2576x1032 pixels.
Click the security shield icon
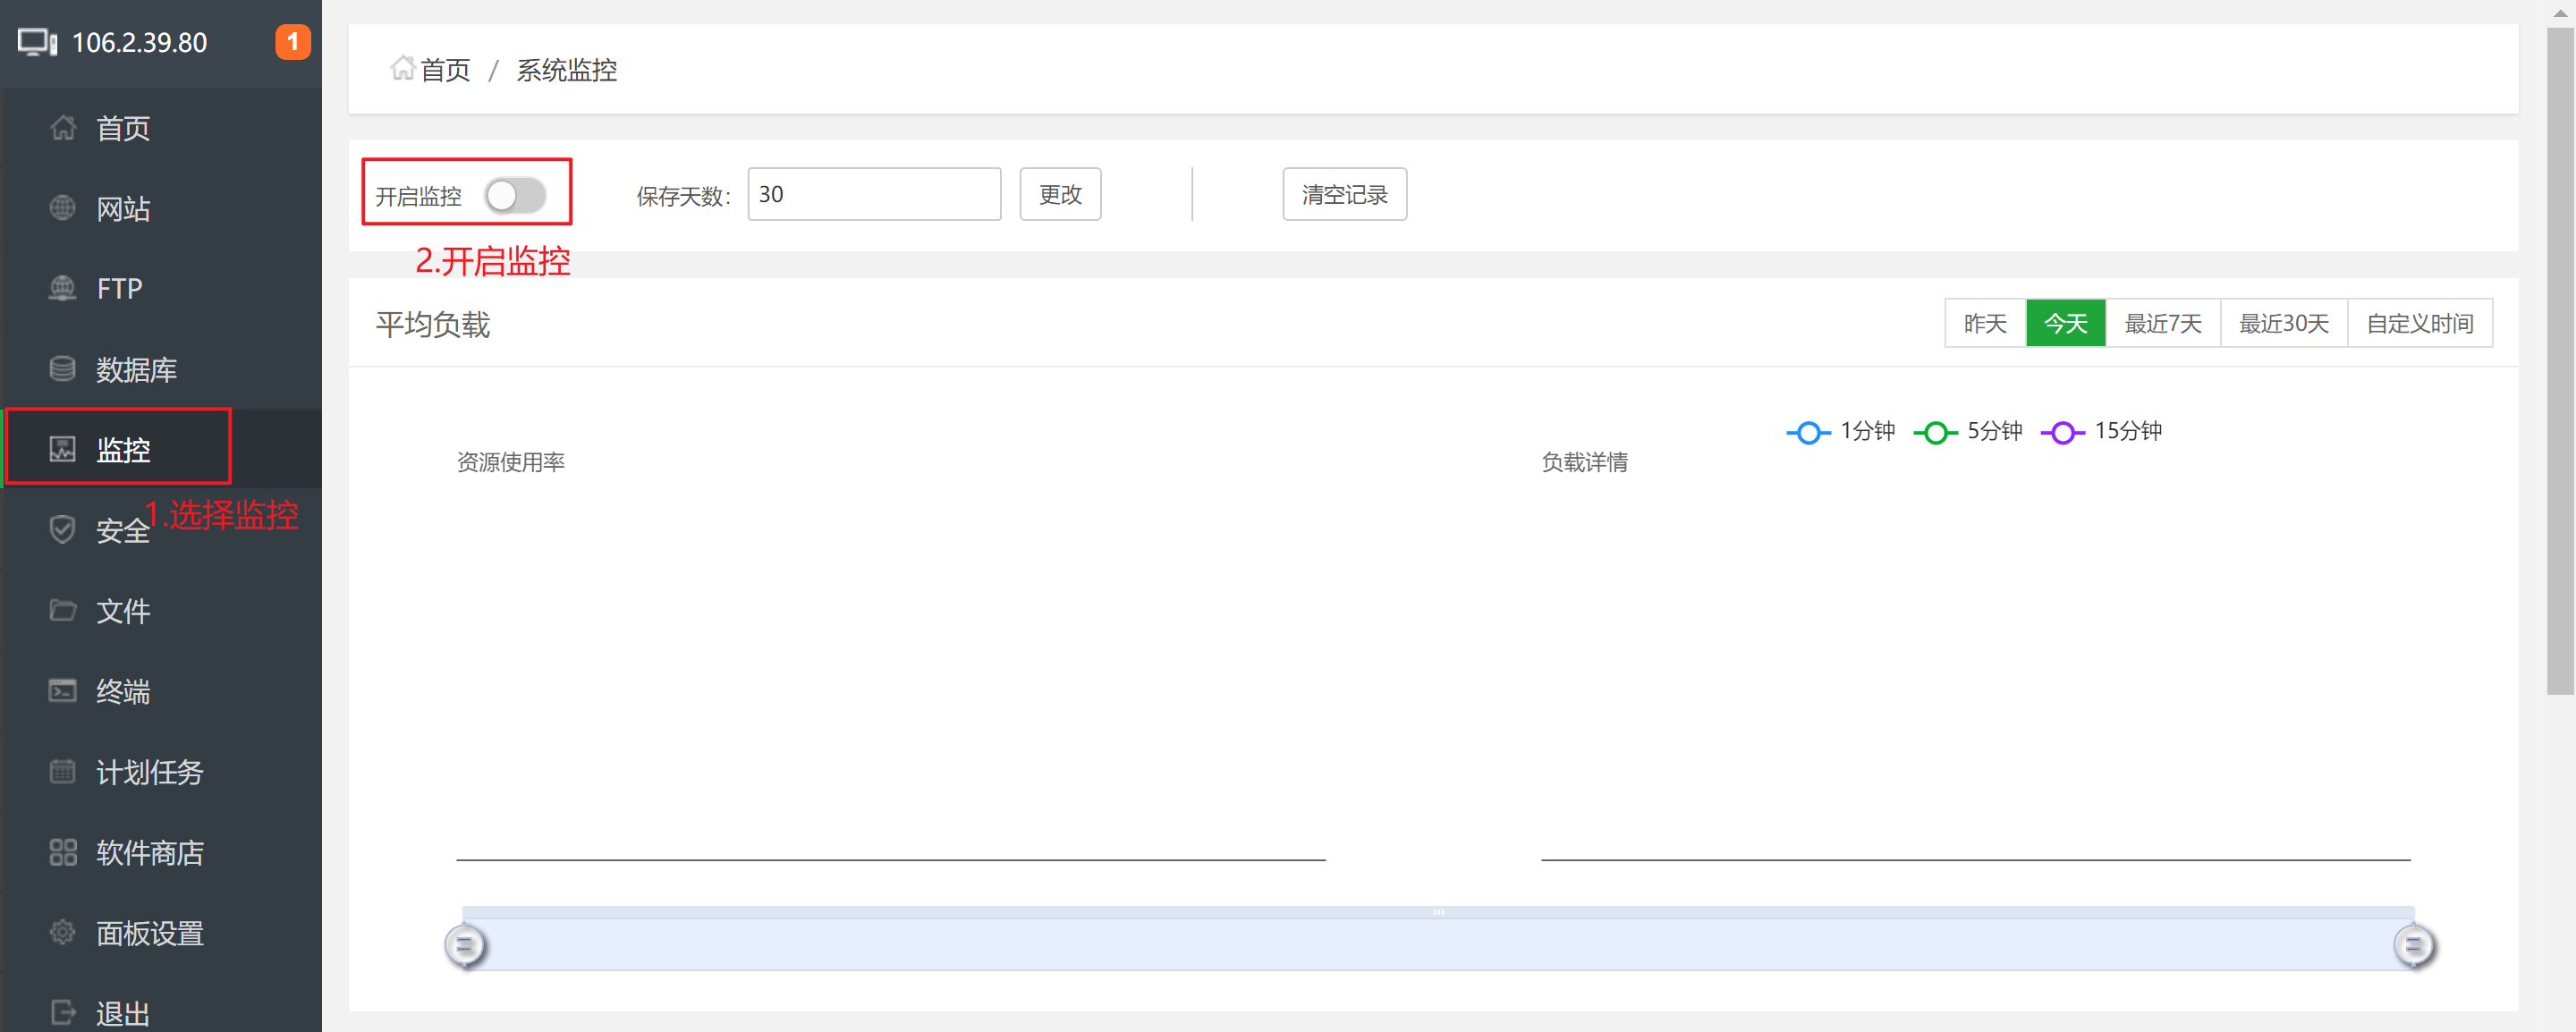[62, 529]
